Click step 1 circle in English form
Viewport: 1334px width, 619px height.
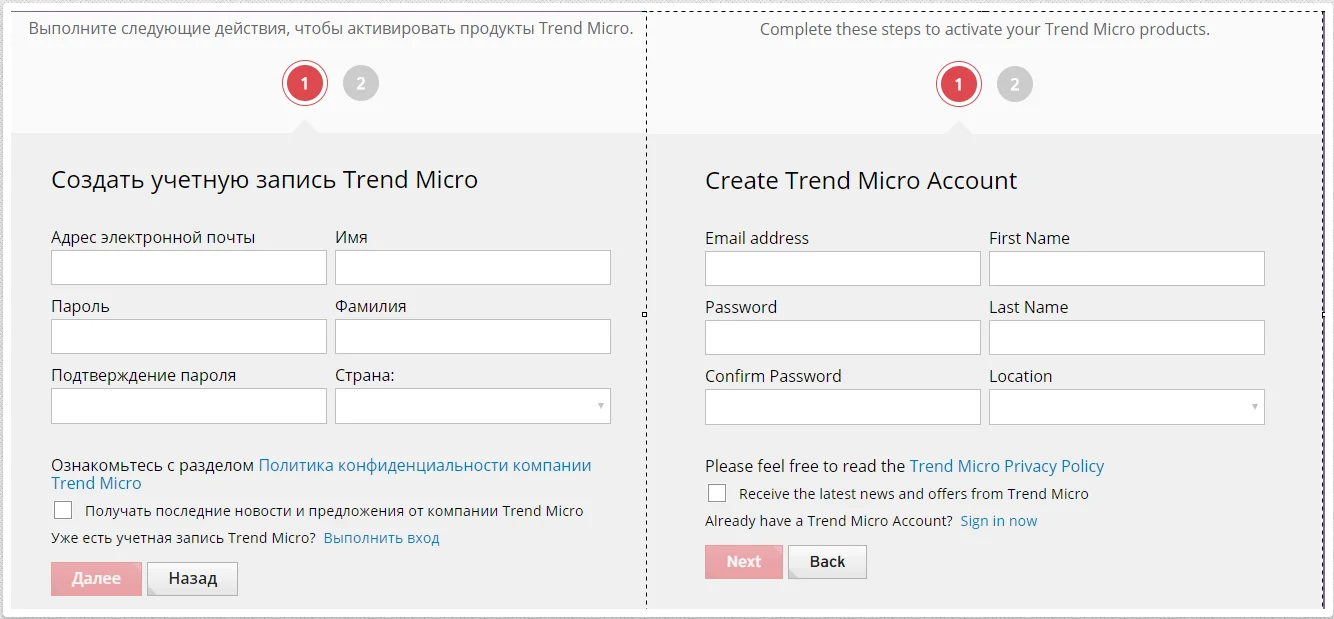(958, 84)
